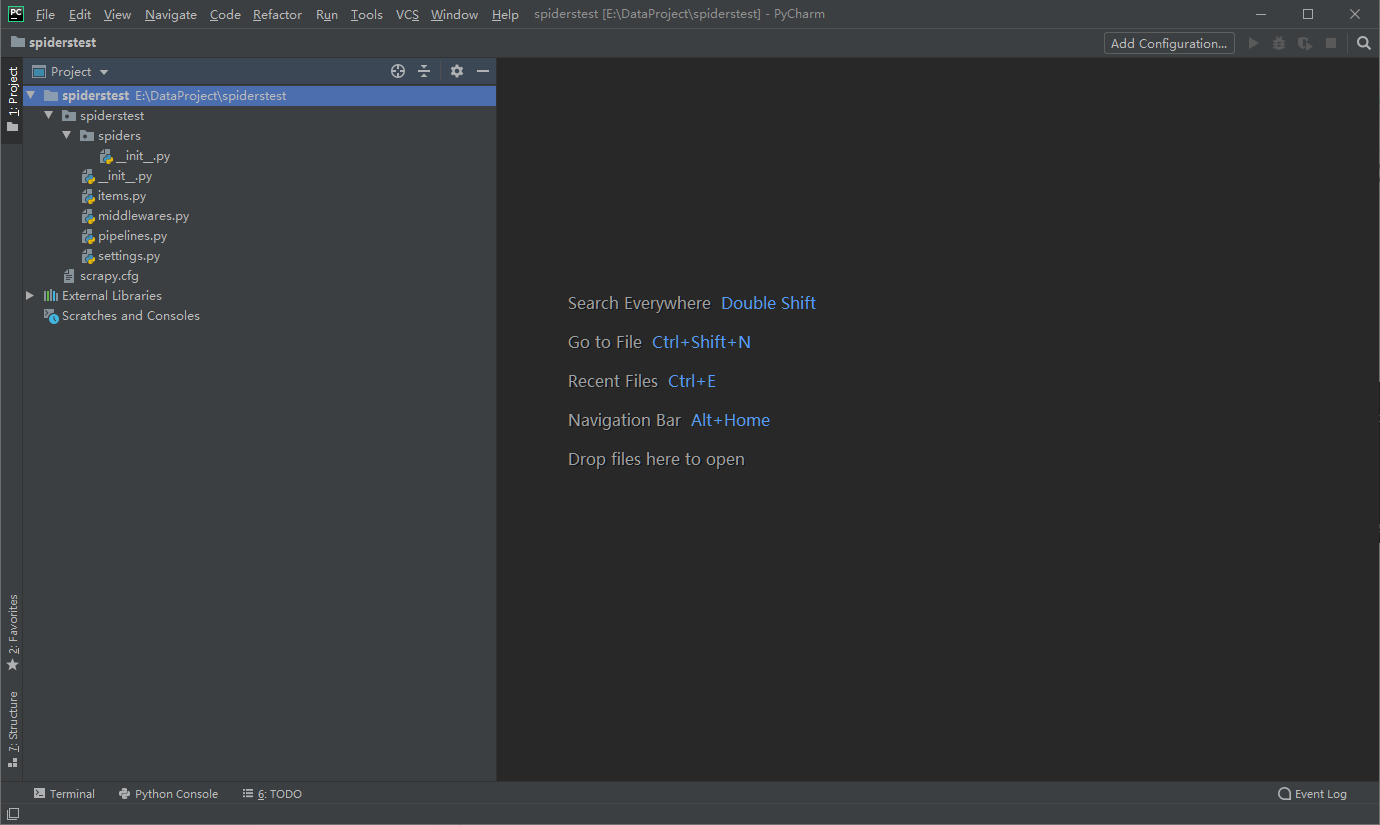Viewport: 1380px width, 825px height.
Task: Click the Debug bug icon in toolbar
Action: [x=1279, y=43]
